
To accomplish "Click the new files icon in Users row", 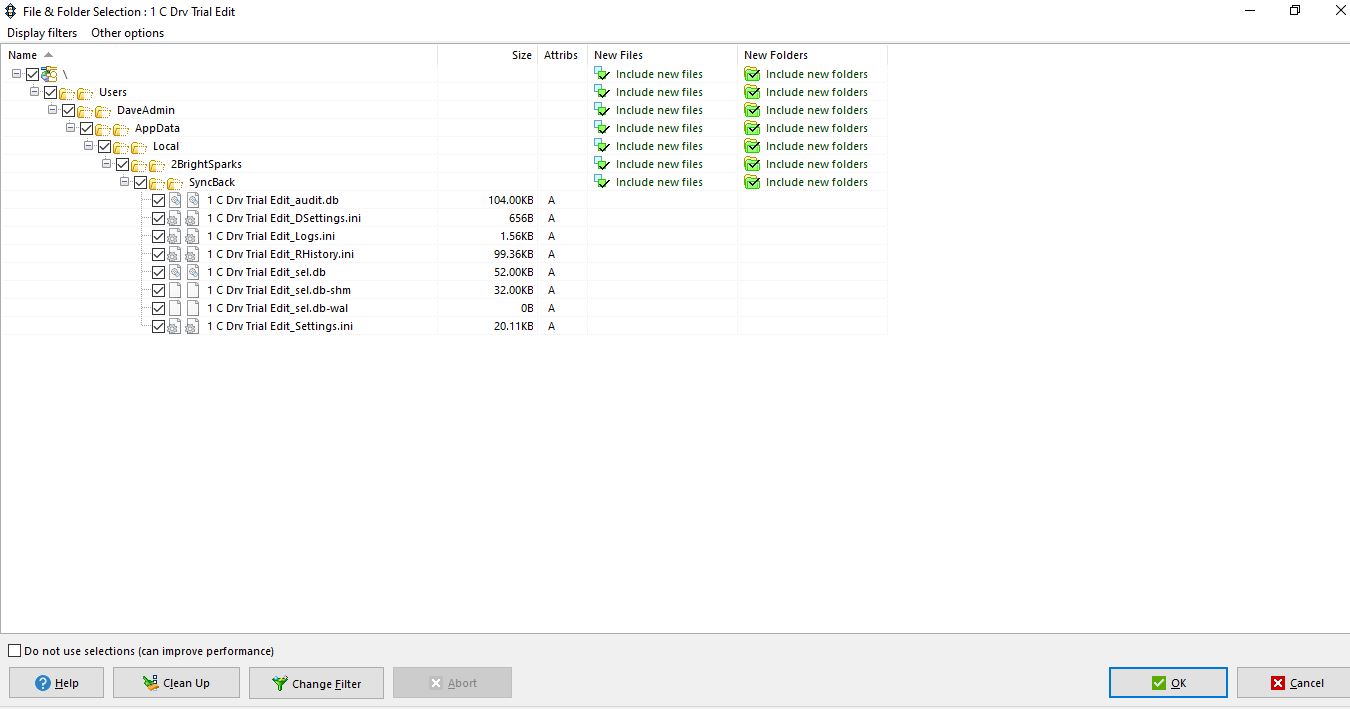I will 602,92.
